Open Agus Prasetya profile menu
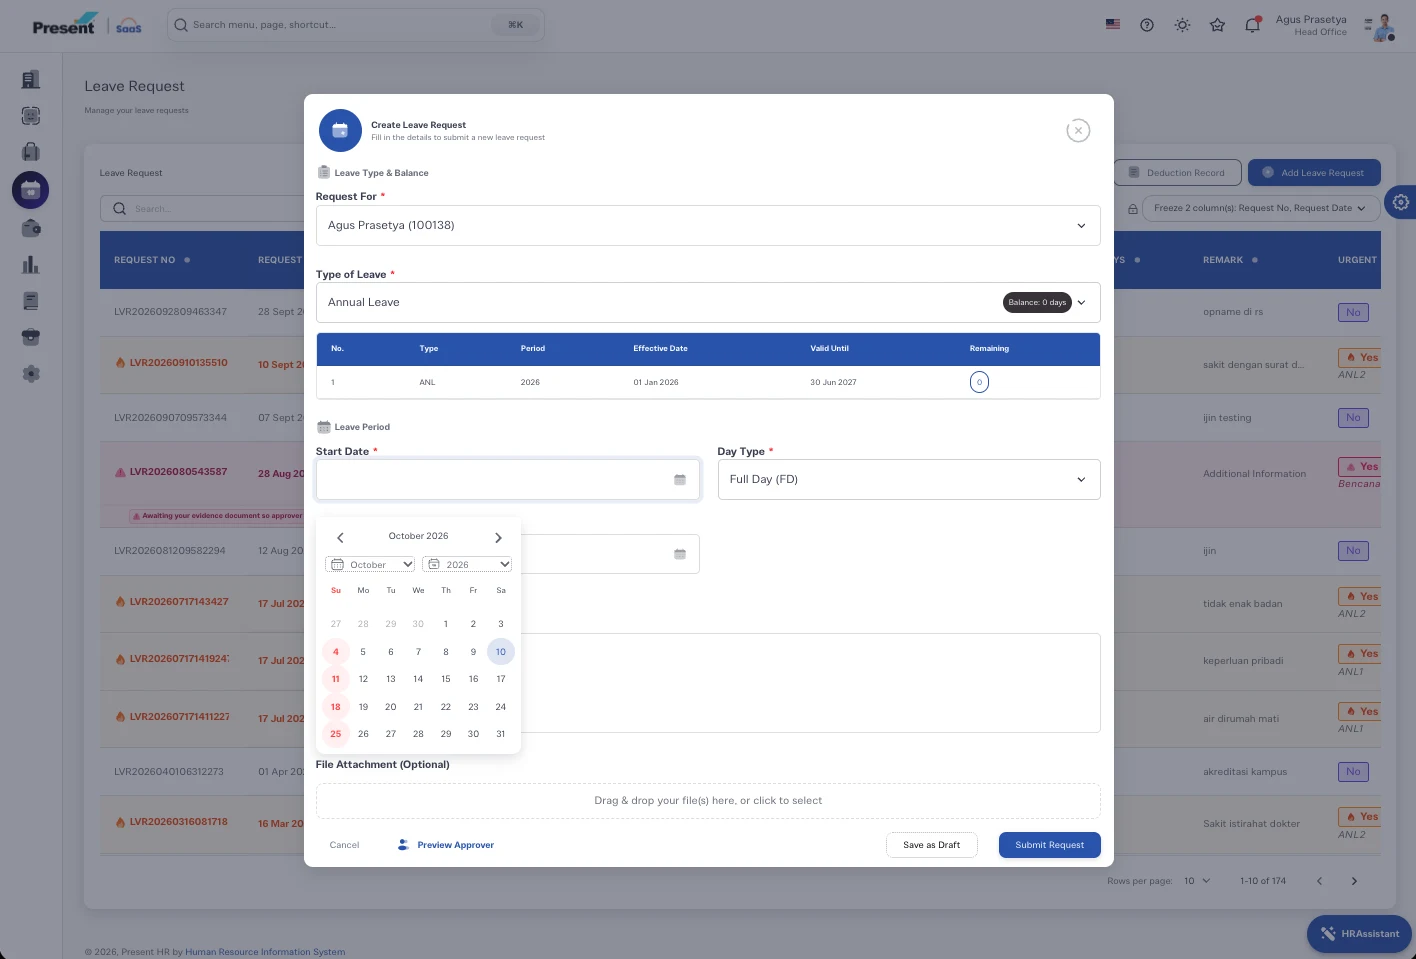Image resolution: width=1416 pixels, height=959 pixels. click(1335, 26)
